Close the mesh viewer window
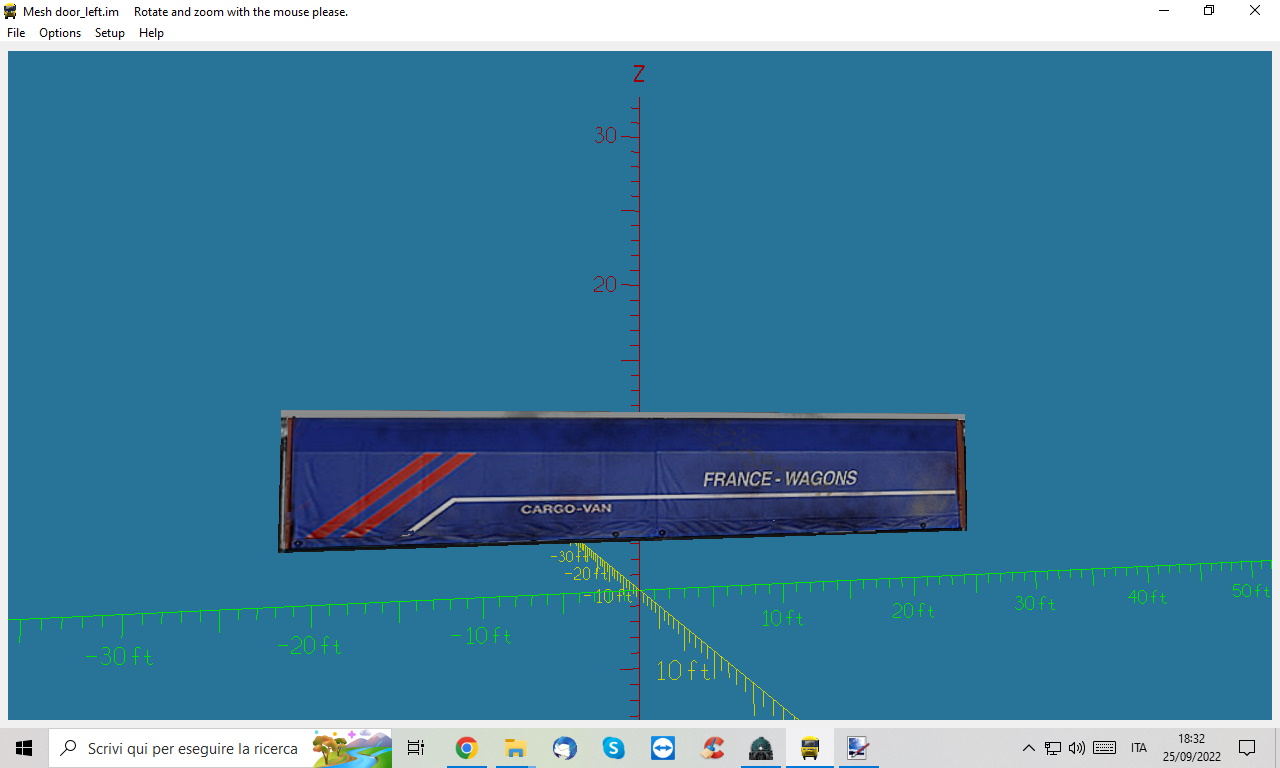 (1255, 11)
